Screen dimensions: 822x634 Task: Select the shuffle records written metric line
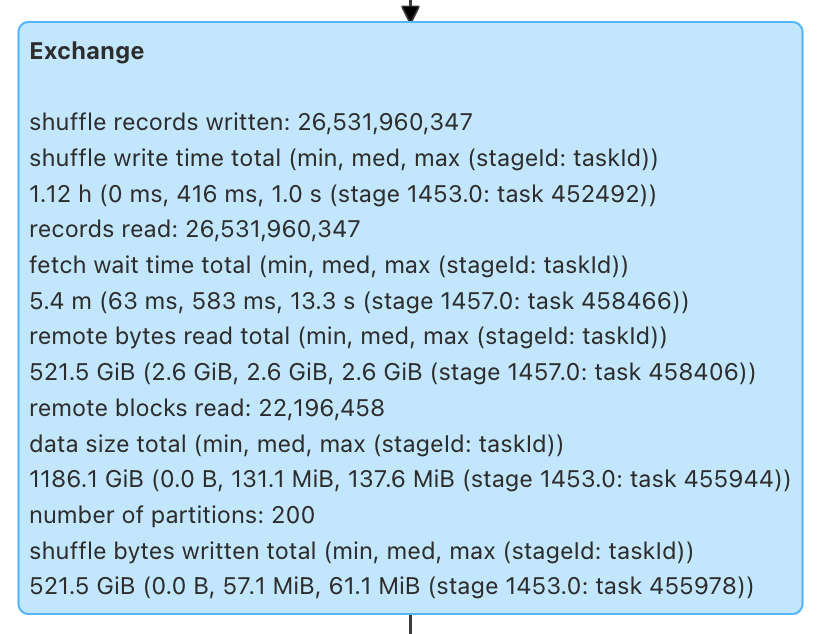tap(250, 123)
